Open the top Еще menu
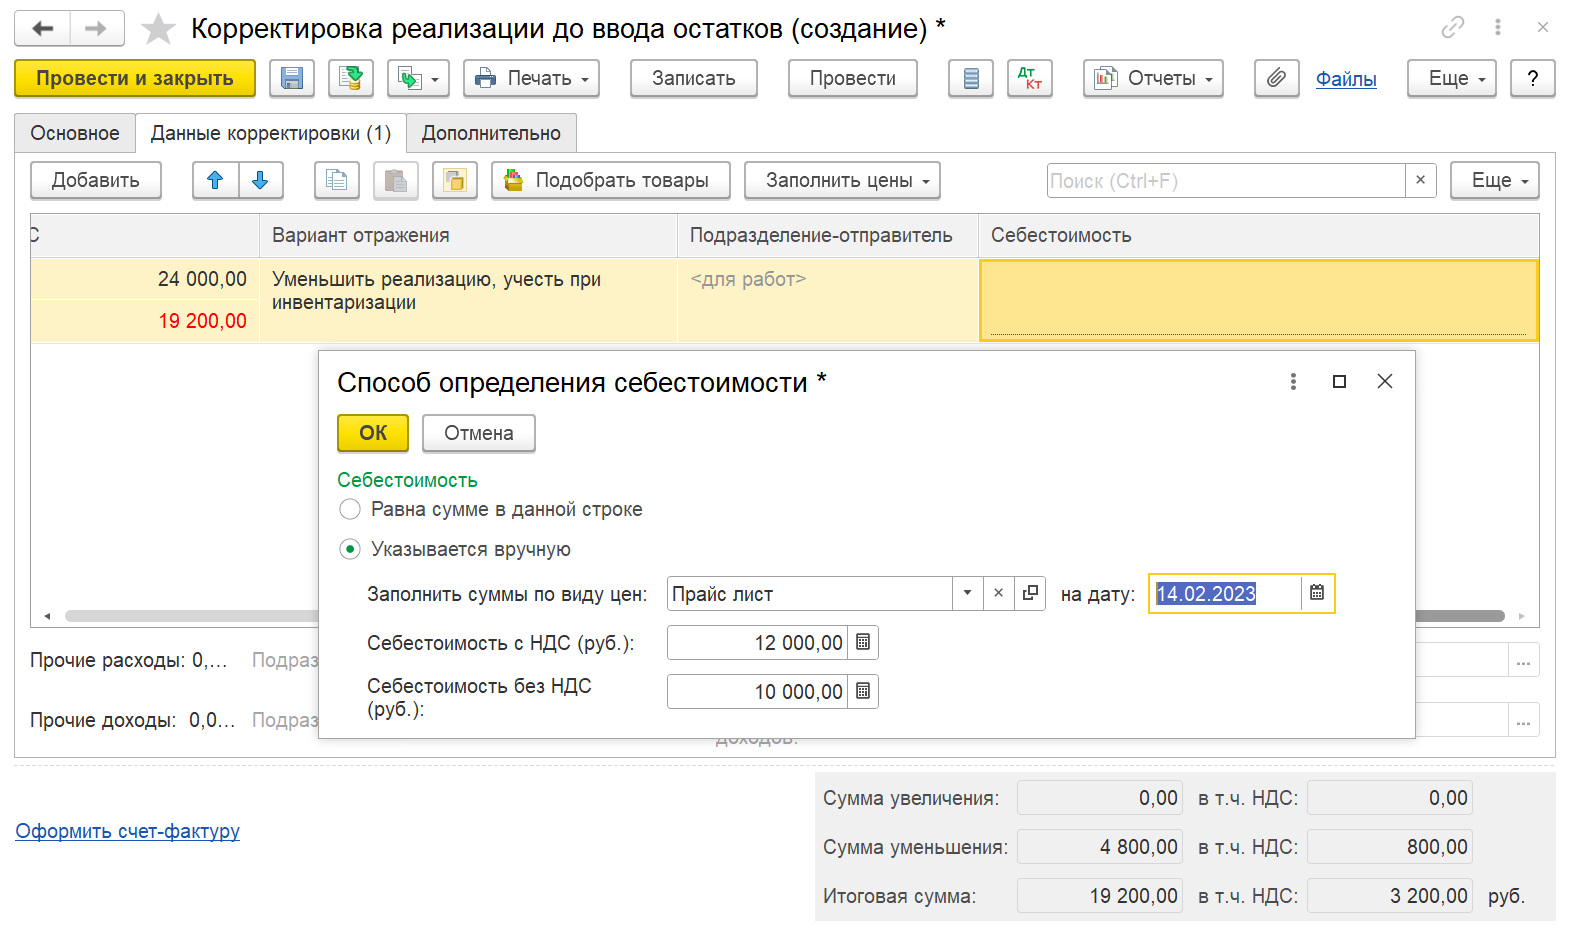The image size is (1571, 935). (x=1451, y=78)
